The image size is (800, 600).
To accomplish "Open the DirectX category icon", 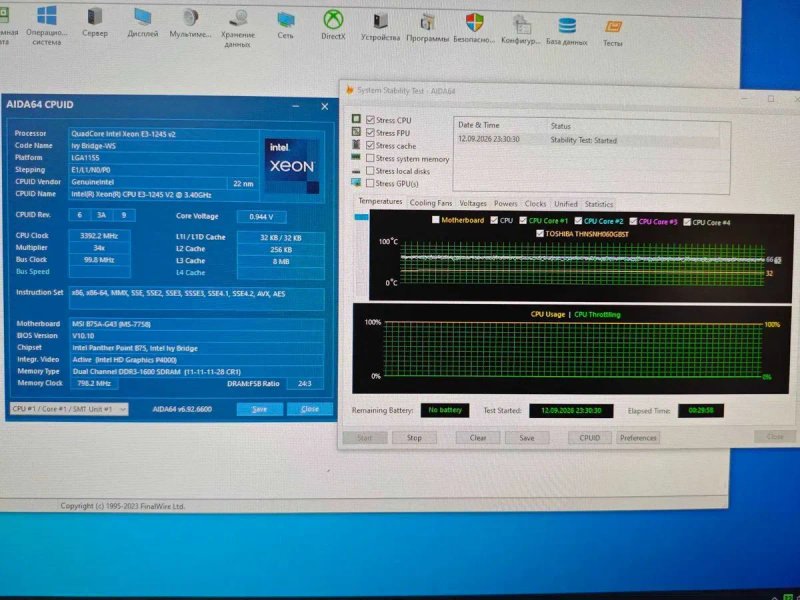I will pos(333,20).
